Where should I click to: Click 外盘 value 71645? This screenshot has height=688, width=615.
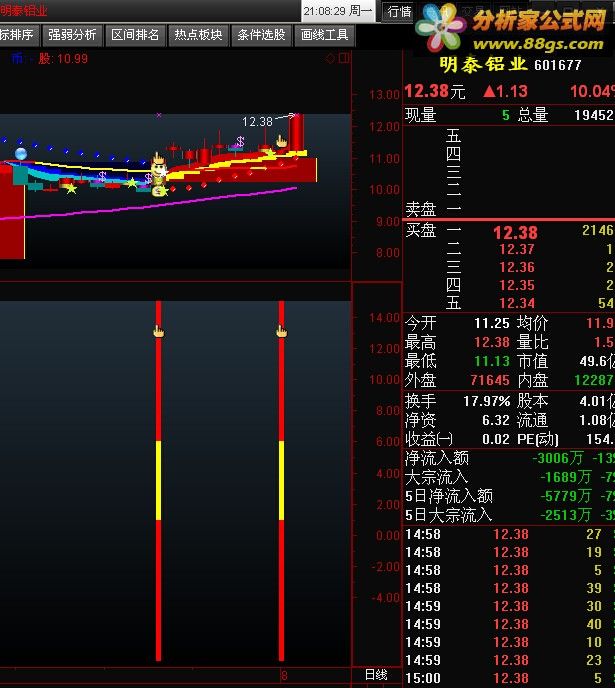(x=490, y=380)
